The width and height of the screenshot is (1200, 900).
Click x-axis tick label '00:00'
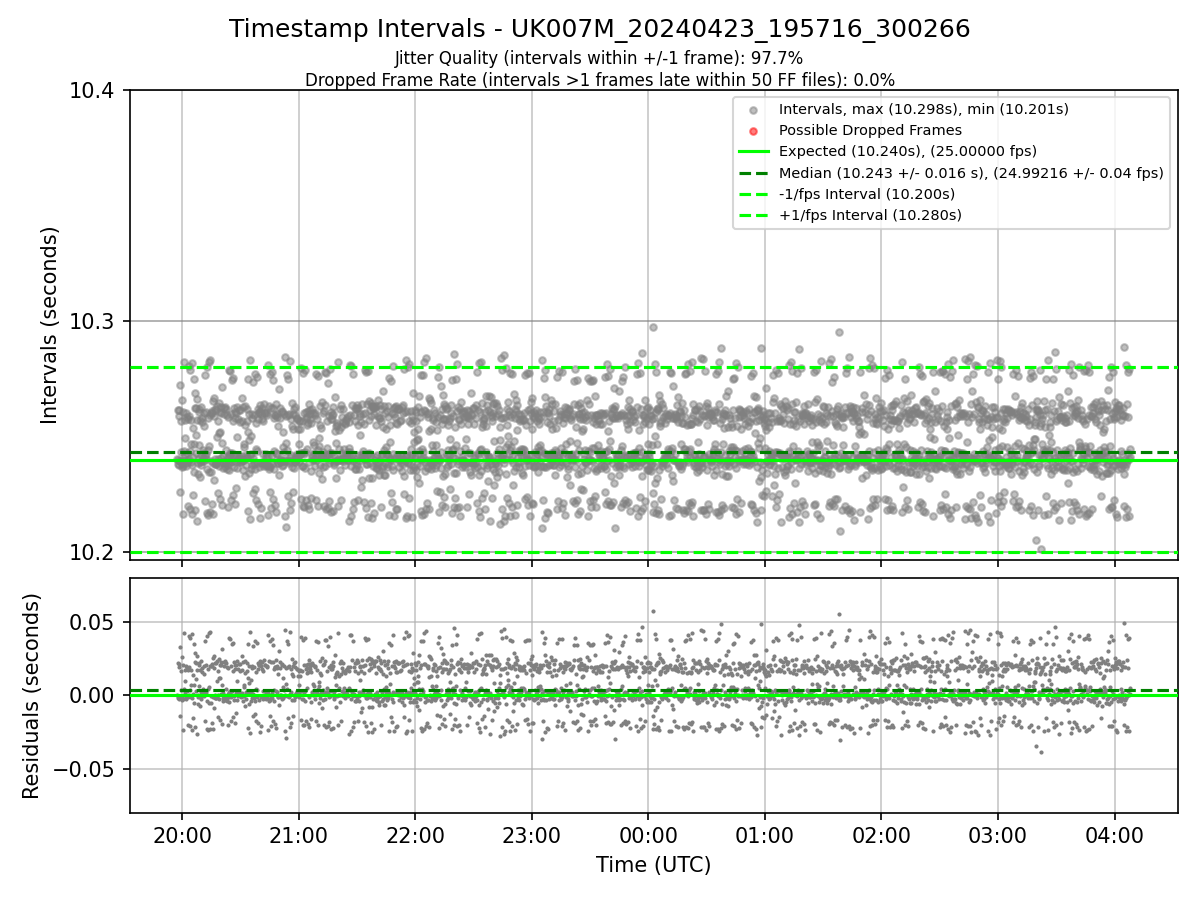tap(648, 834)
